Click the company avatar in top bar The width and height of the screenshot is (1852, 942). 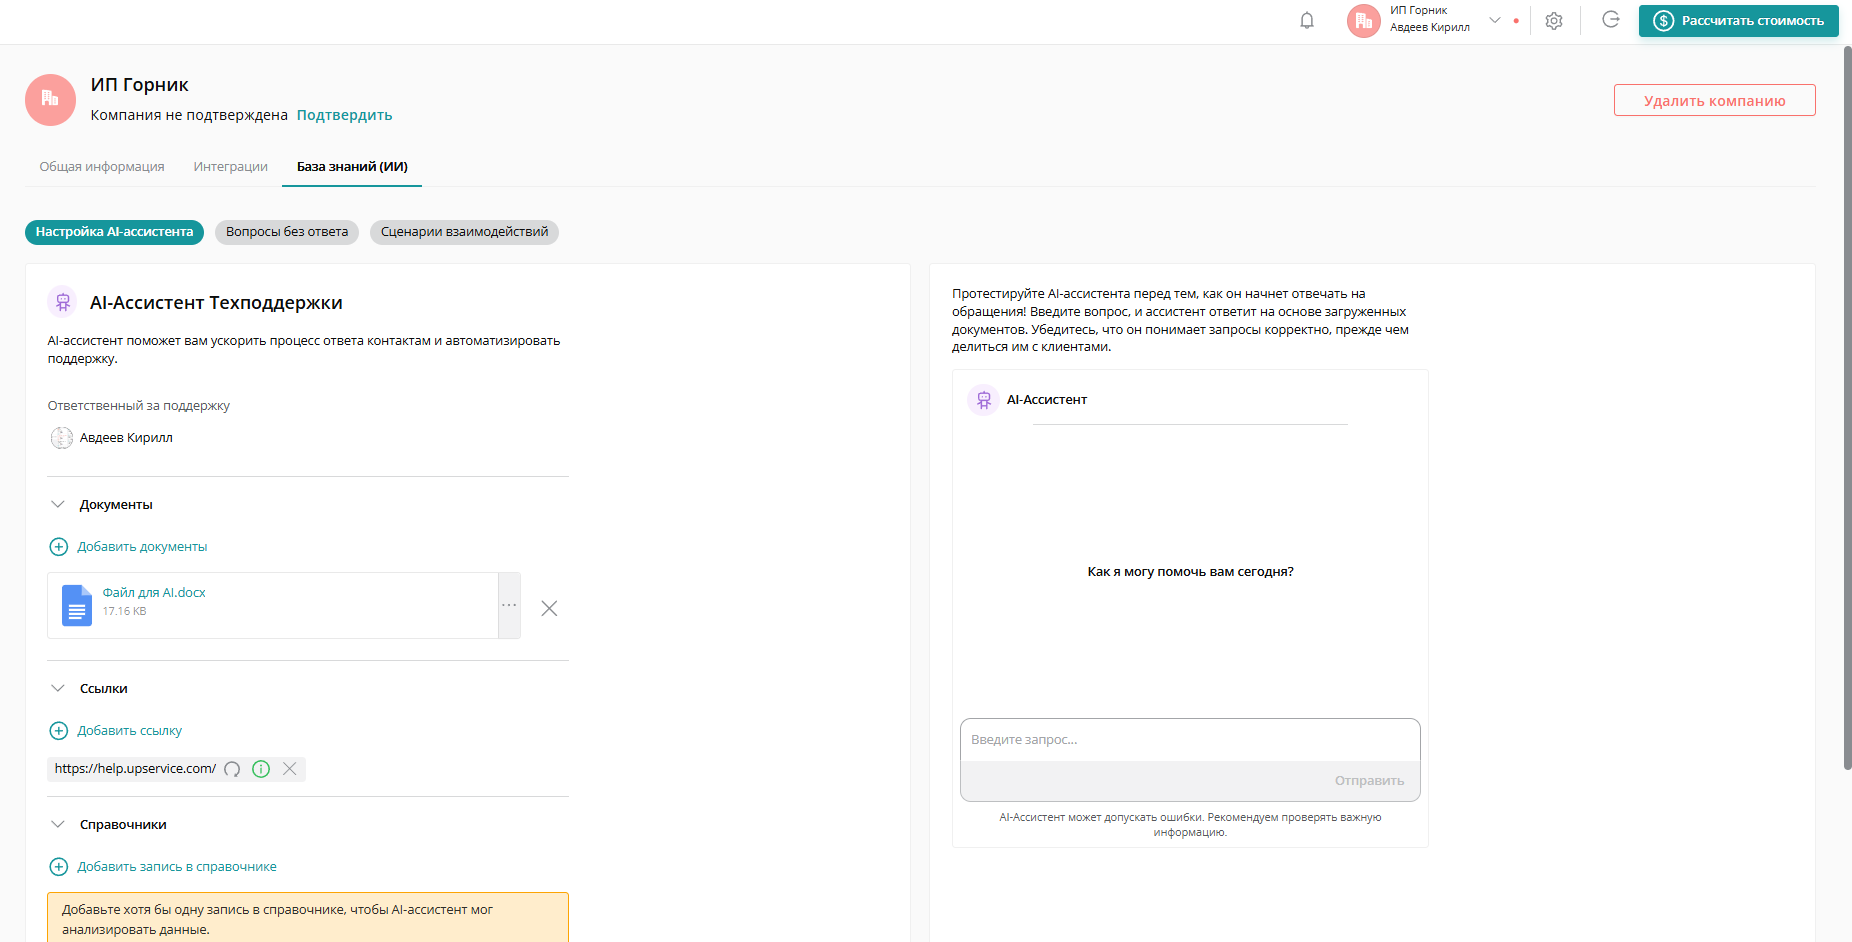(x=1364, y=21)
